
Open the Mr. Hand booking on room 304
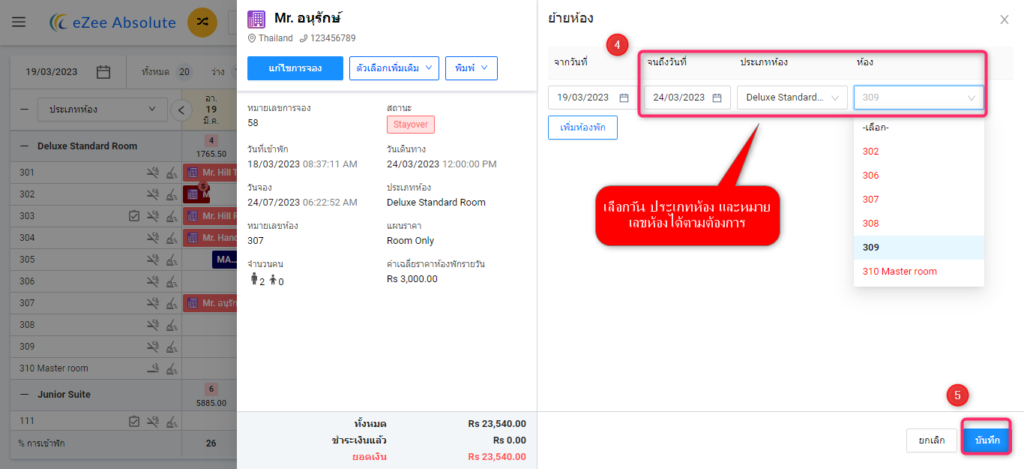pyautogui.click(x=210, y=238)
